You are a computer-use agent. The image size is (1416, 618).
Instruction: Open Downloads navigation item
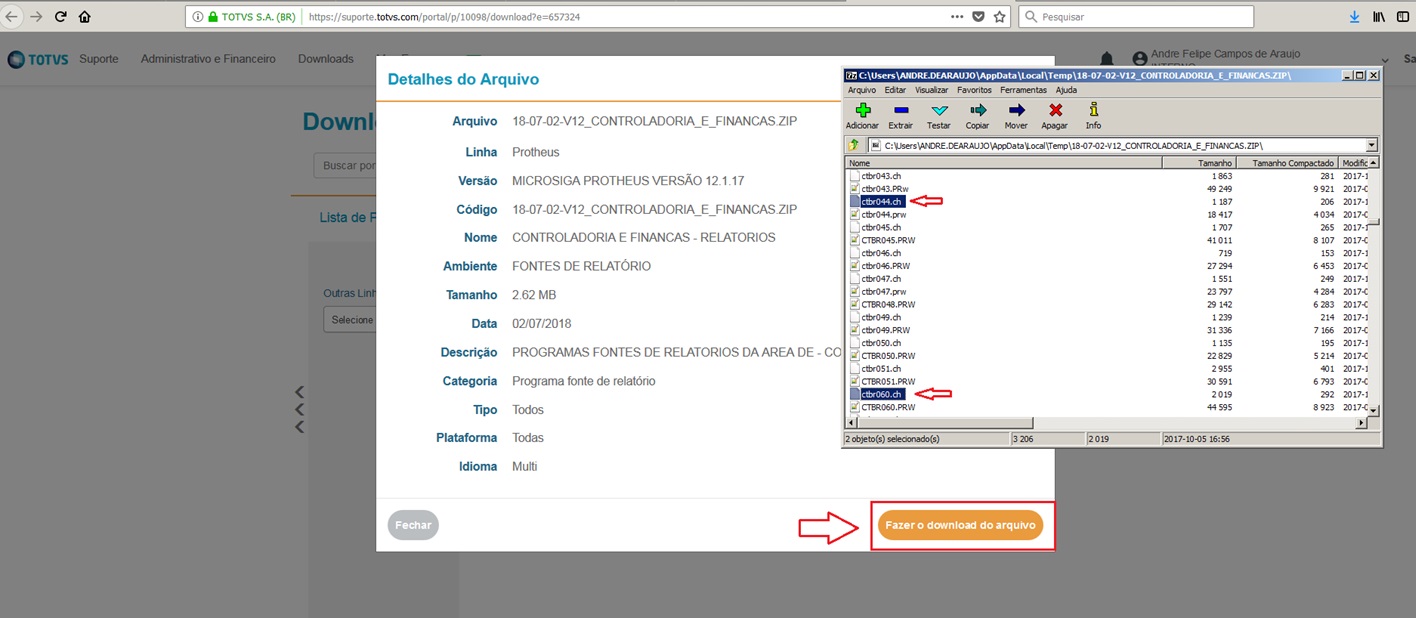coord(326,59)
